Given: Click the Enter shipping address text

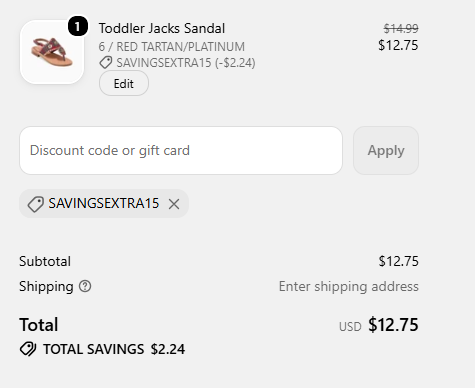Looking at the screenshot, I should tap(349, 286).
